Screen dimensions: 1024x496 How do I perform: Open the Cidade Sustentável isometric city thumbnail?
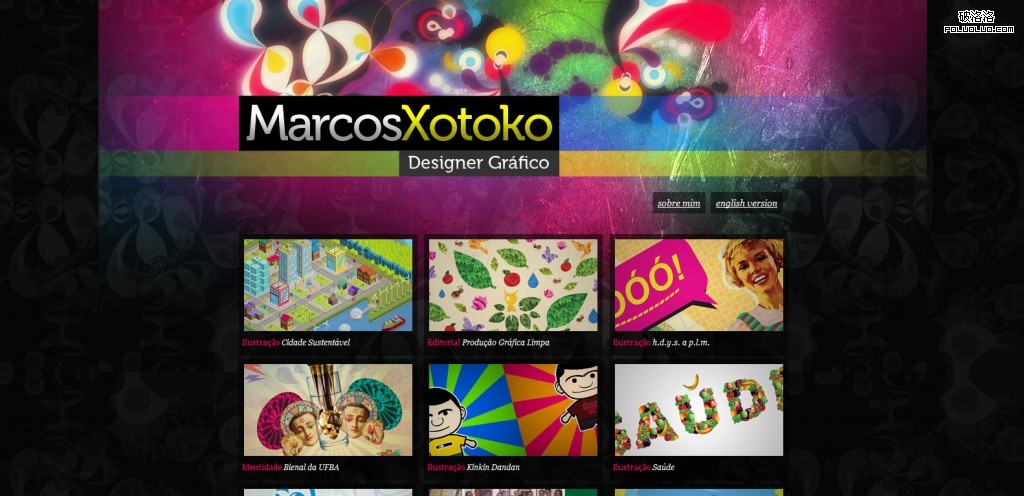(x=328, y=285)
